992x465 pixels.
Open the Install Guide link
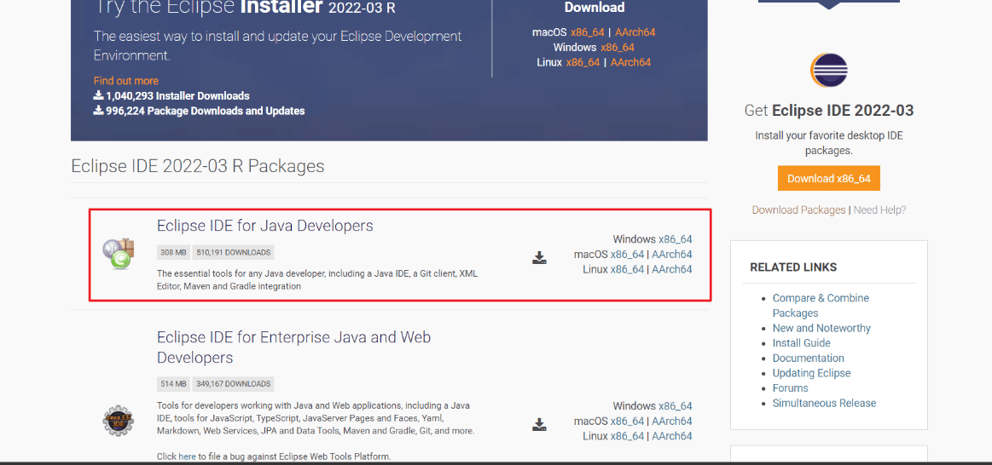click(802, 343)
